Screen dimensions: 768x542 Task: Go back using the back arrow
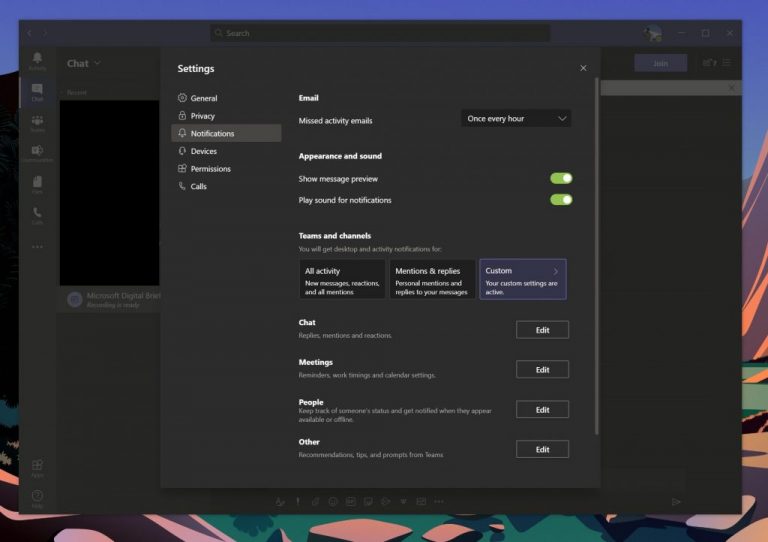click(29, 33)
